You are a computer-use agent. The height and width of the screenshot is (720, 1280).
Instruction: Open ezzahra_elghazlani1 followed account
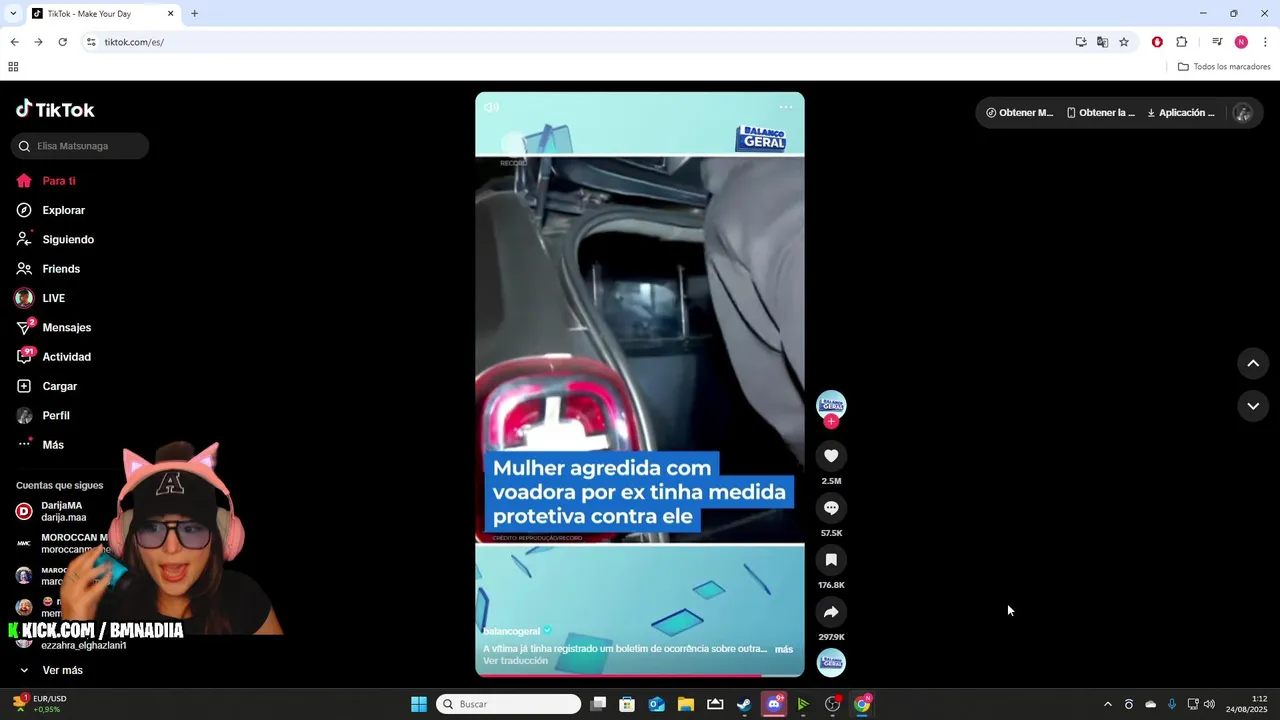click(x=83, y=645)
